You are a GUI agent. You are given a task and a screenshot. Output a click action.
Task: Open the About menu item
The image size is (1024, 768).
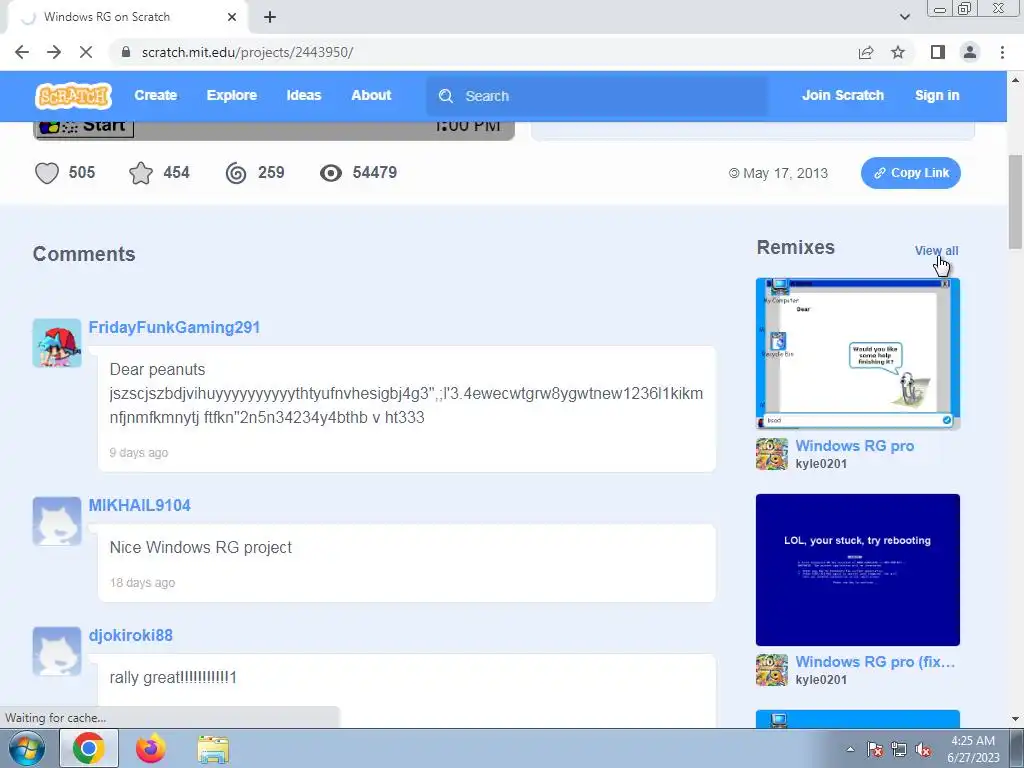tap(371, 95)
